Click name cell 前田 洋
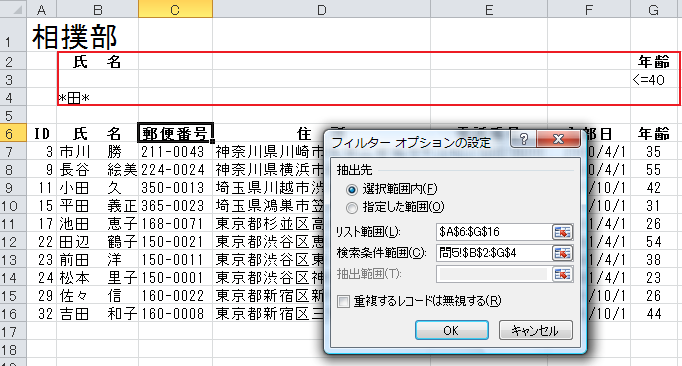Viewport: 682px width, 366px height. (97, 259)
